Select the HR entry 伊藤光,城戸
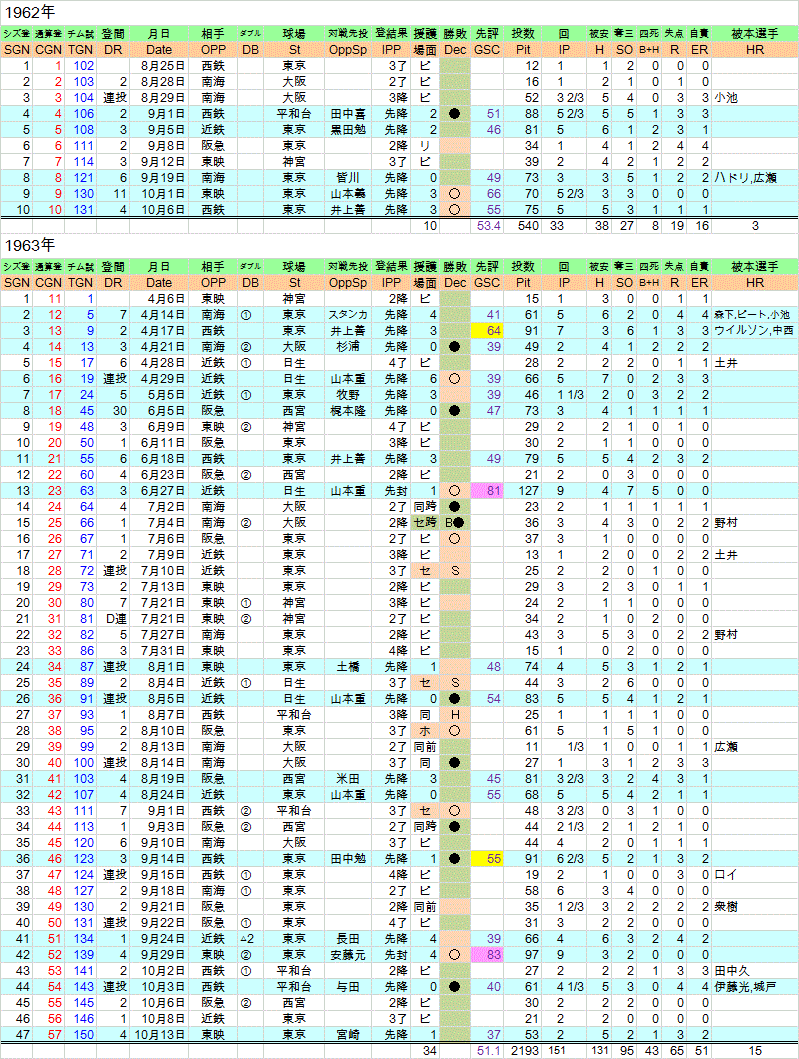 pos(746,987)
